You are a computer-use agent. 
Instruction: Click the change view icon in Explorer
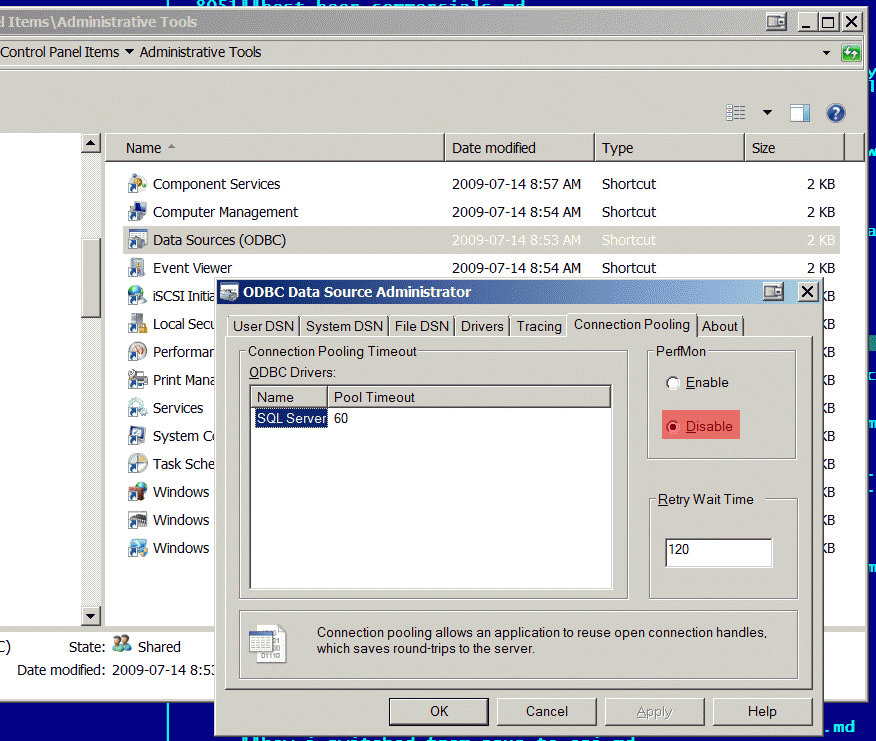[736, 113]
